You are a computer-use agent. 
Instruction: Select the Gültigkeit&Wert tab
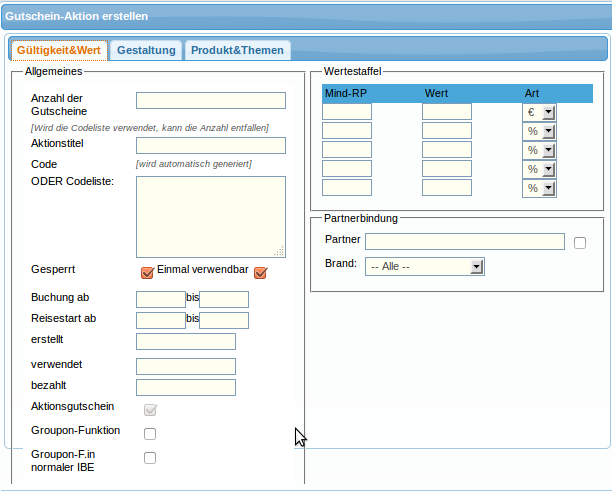(x=61, y=50)
